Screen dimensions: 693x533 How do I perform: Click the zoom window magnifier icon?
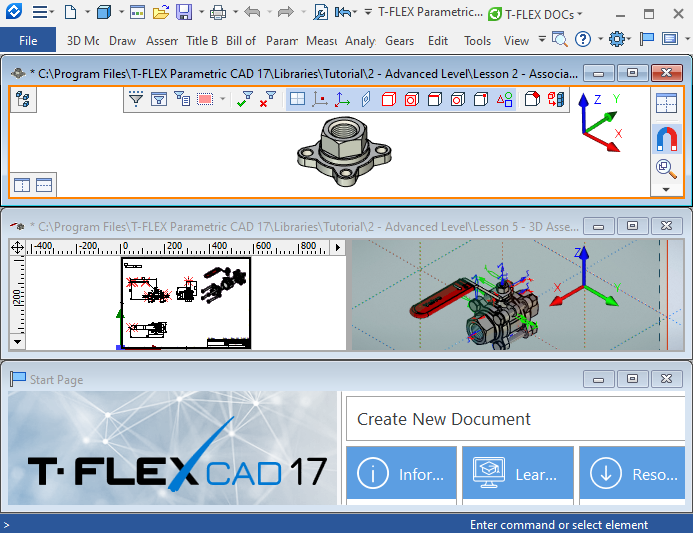666,168
